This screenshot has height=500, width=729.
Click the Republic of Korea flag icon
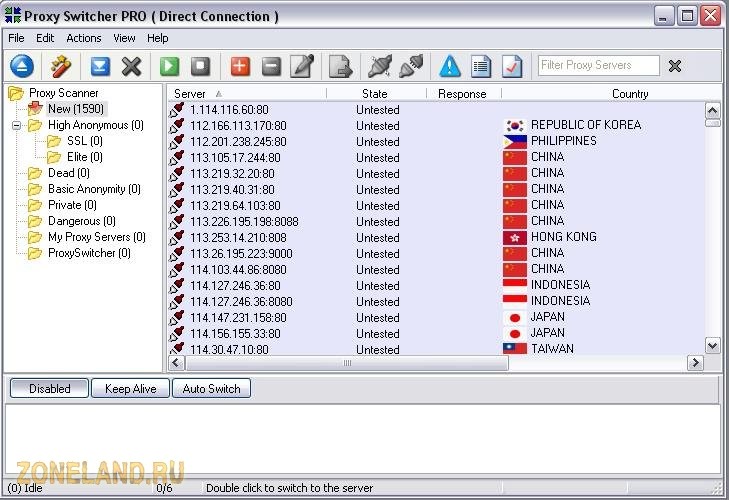tap(515, 125)
